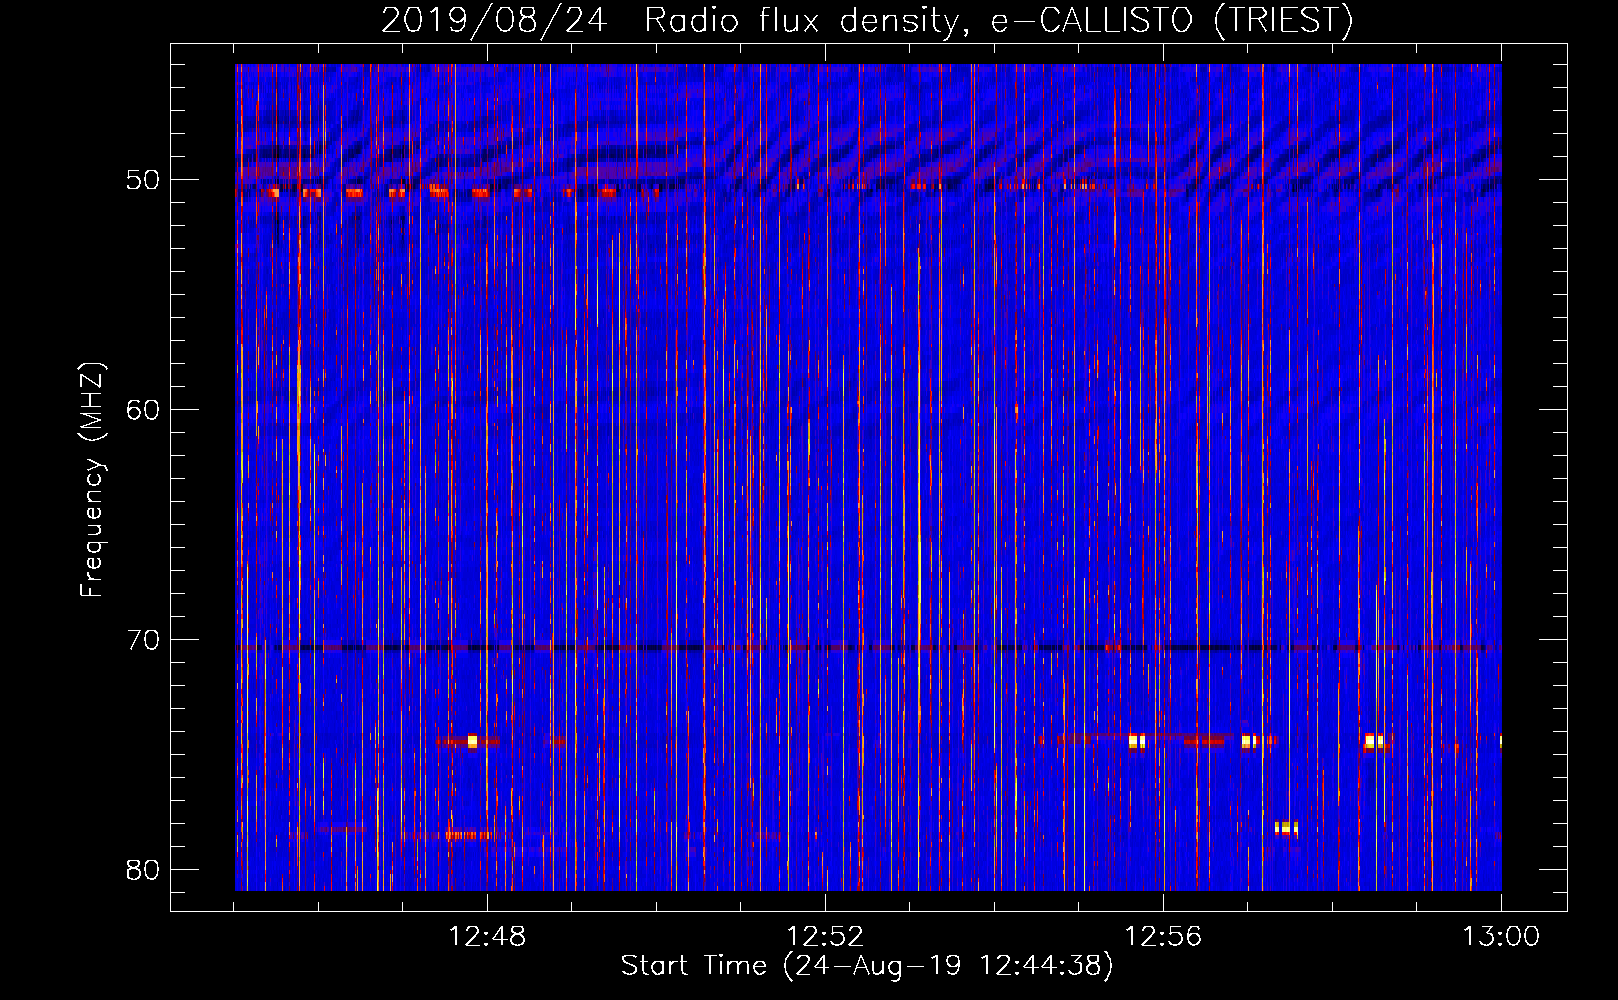Click the 13:00 time tick label

click(1501, 937)
